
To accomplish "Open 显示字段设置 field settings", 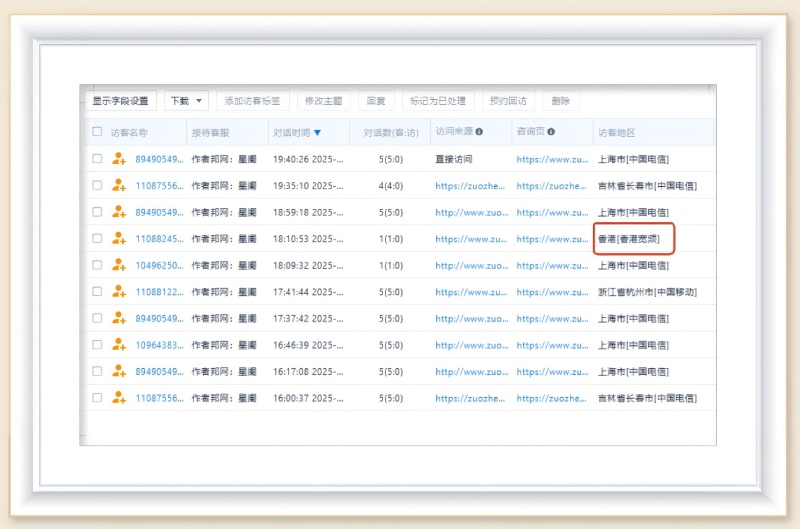I will click(x=120, y=101).
